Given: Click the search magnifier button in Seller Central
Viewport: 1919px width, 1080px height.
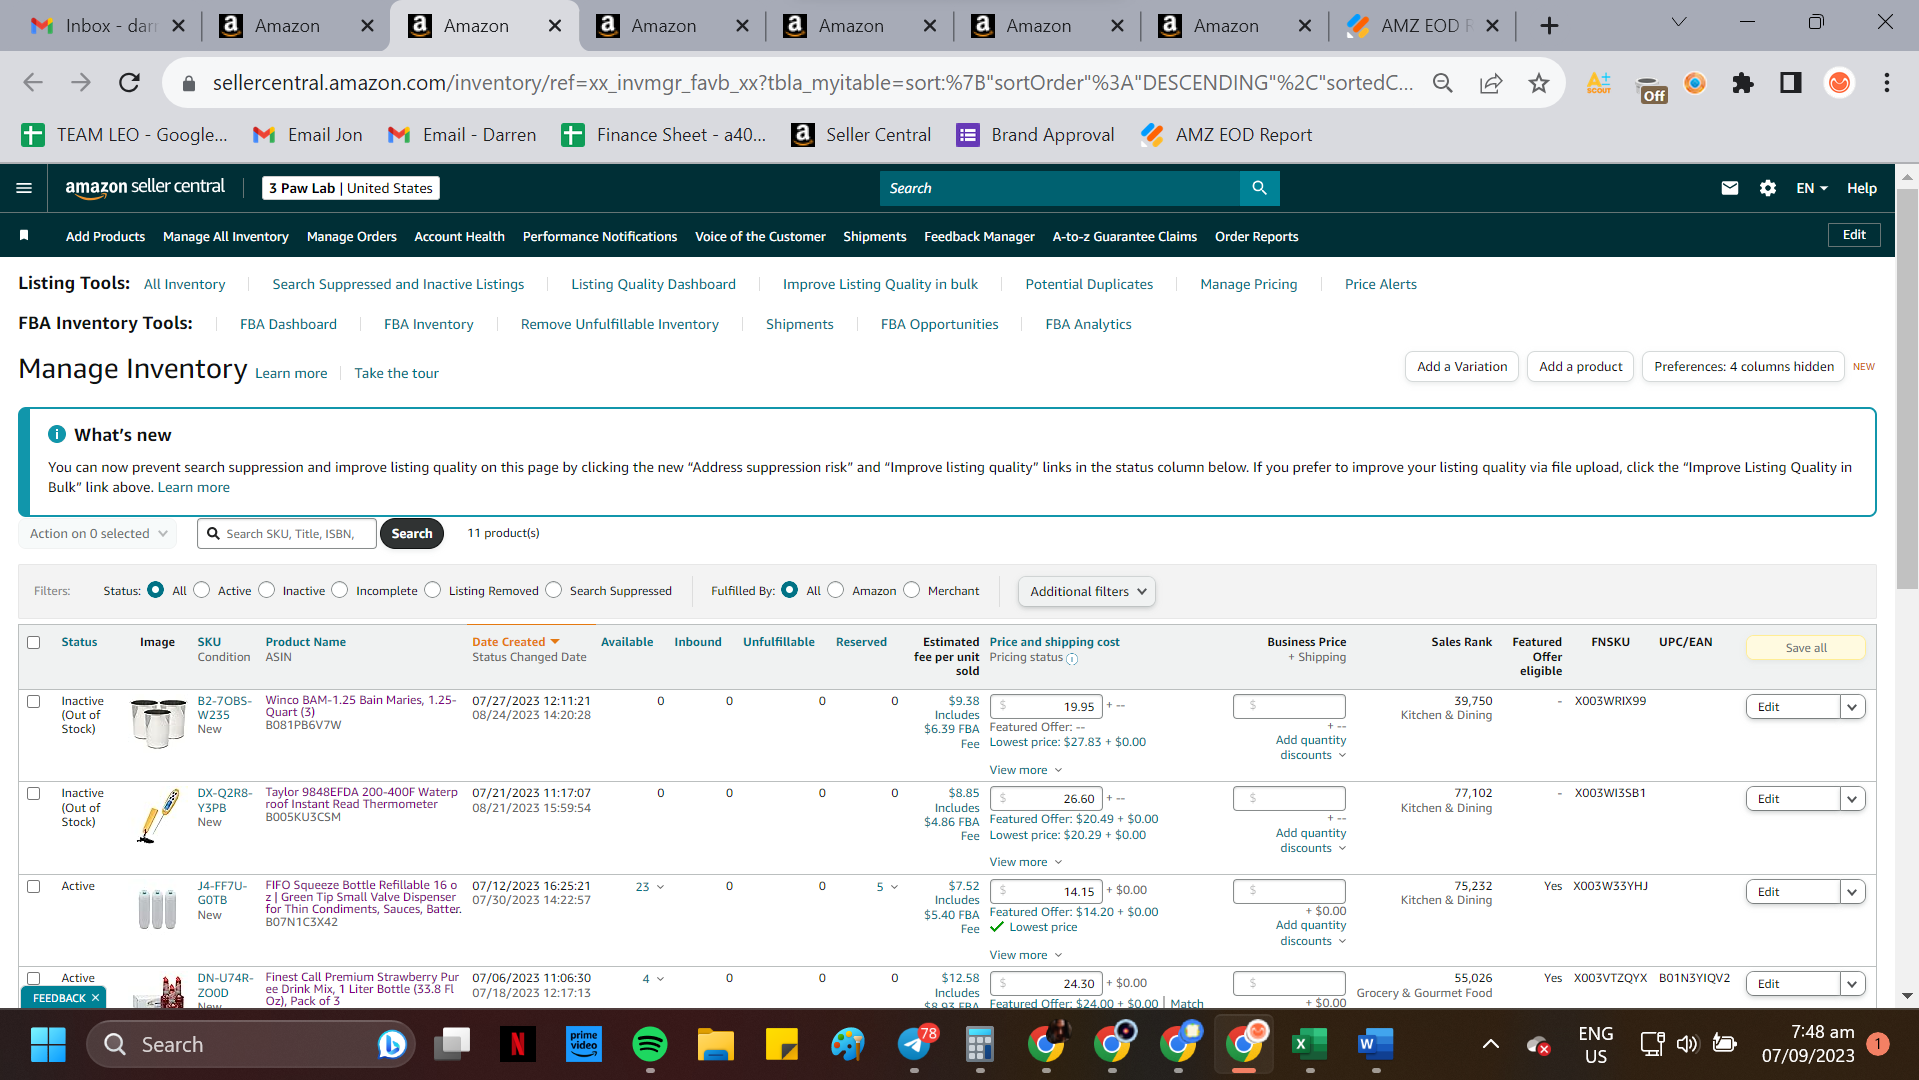Looking at the screenshot, I should tap(1259, 188).
